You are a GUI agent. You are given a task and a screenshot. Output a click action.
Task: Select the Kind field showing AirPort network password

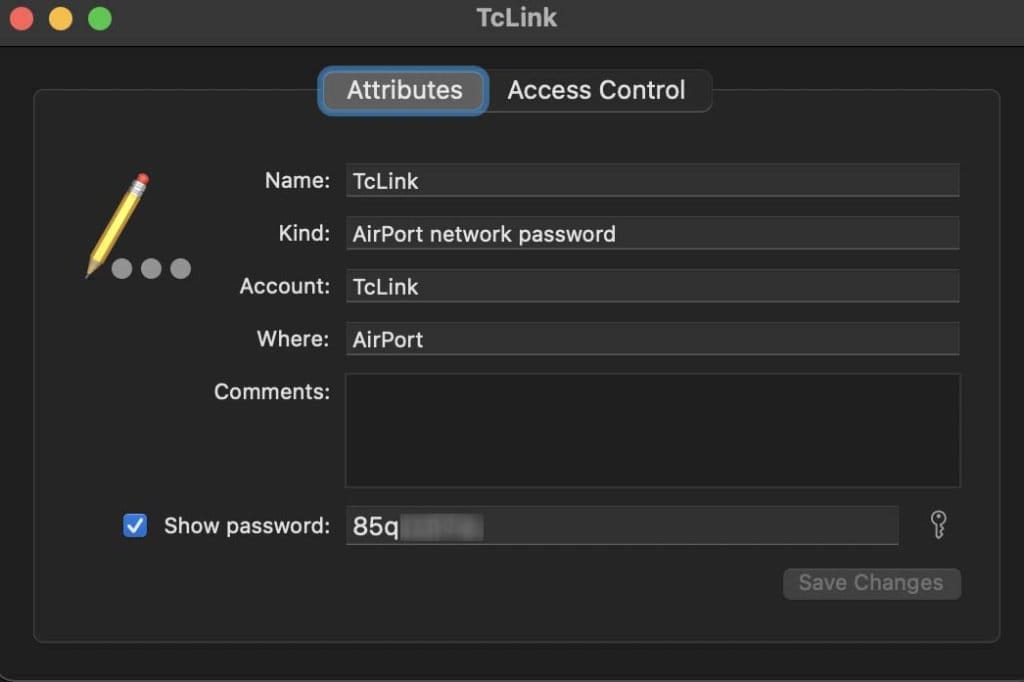pos(650,233)
